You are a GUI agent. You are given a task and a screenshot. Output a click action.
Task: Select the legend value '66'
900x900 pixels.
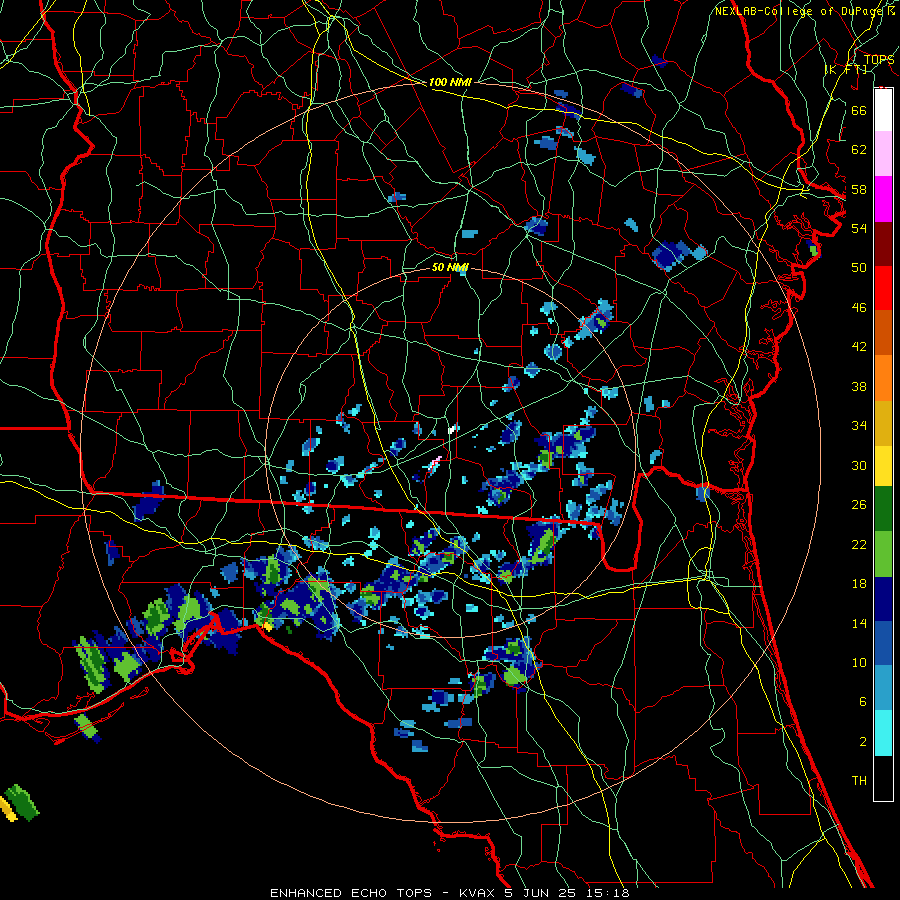[859, 110]
